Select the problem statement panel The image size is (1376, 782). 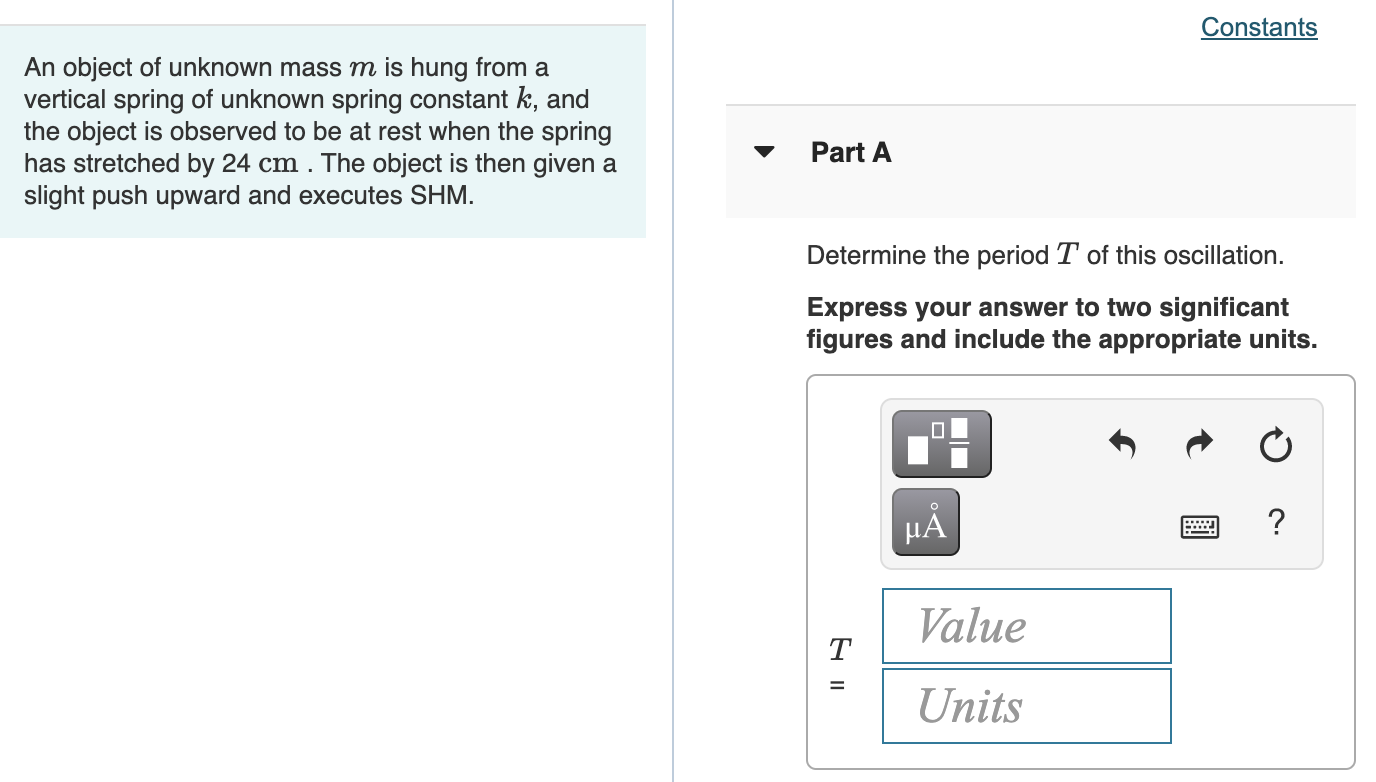pos(320,130)
